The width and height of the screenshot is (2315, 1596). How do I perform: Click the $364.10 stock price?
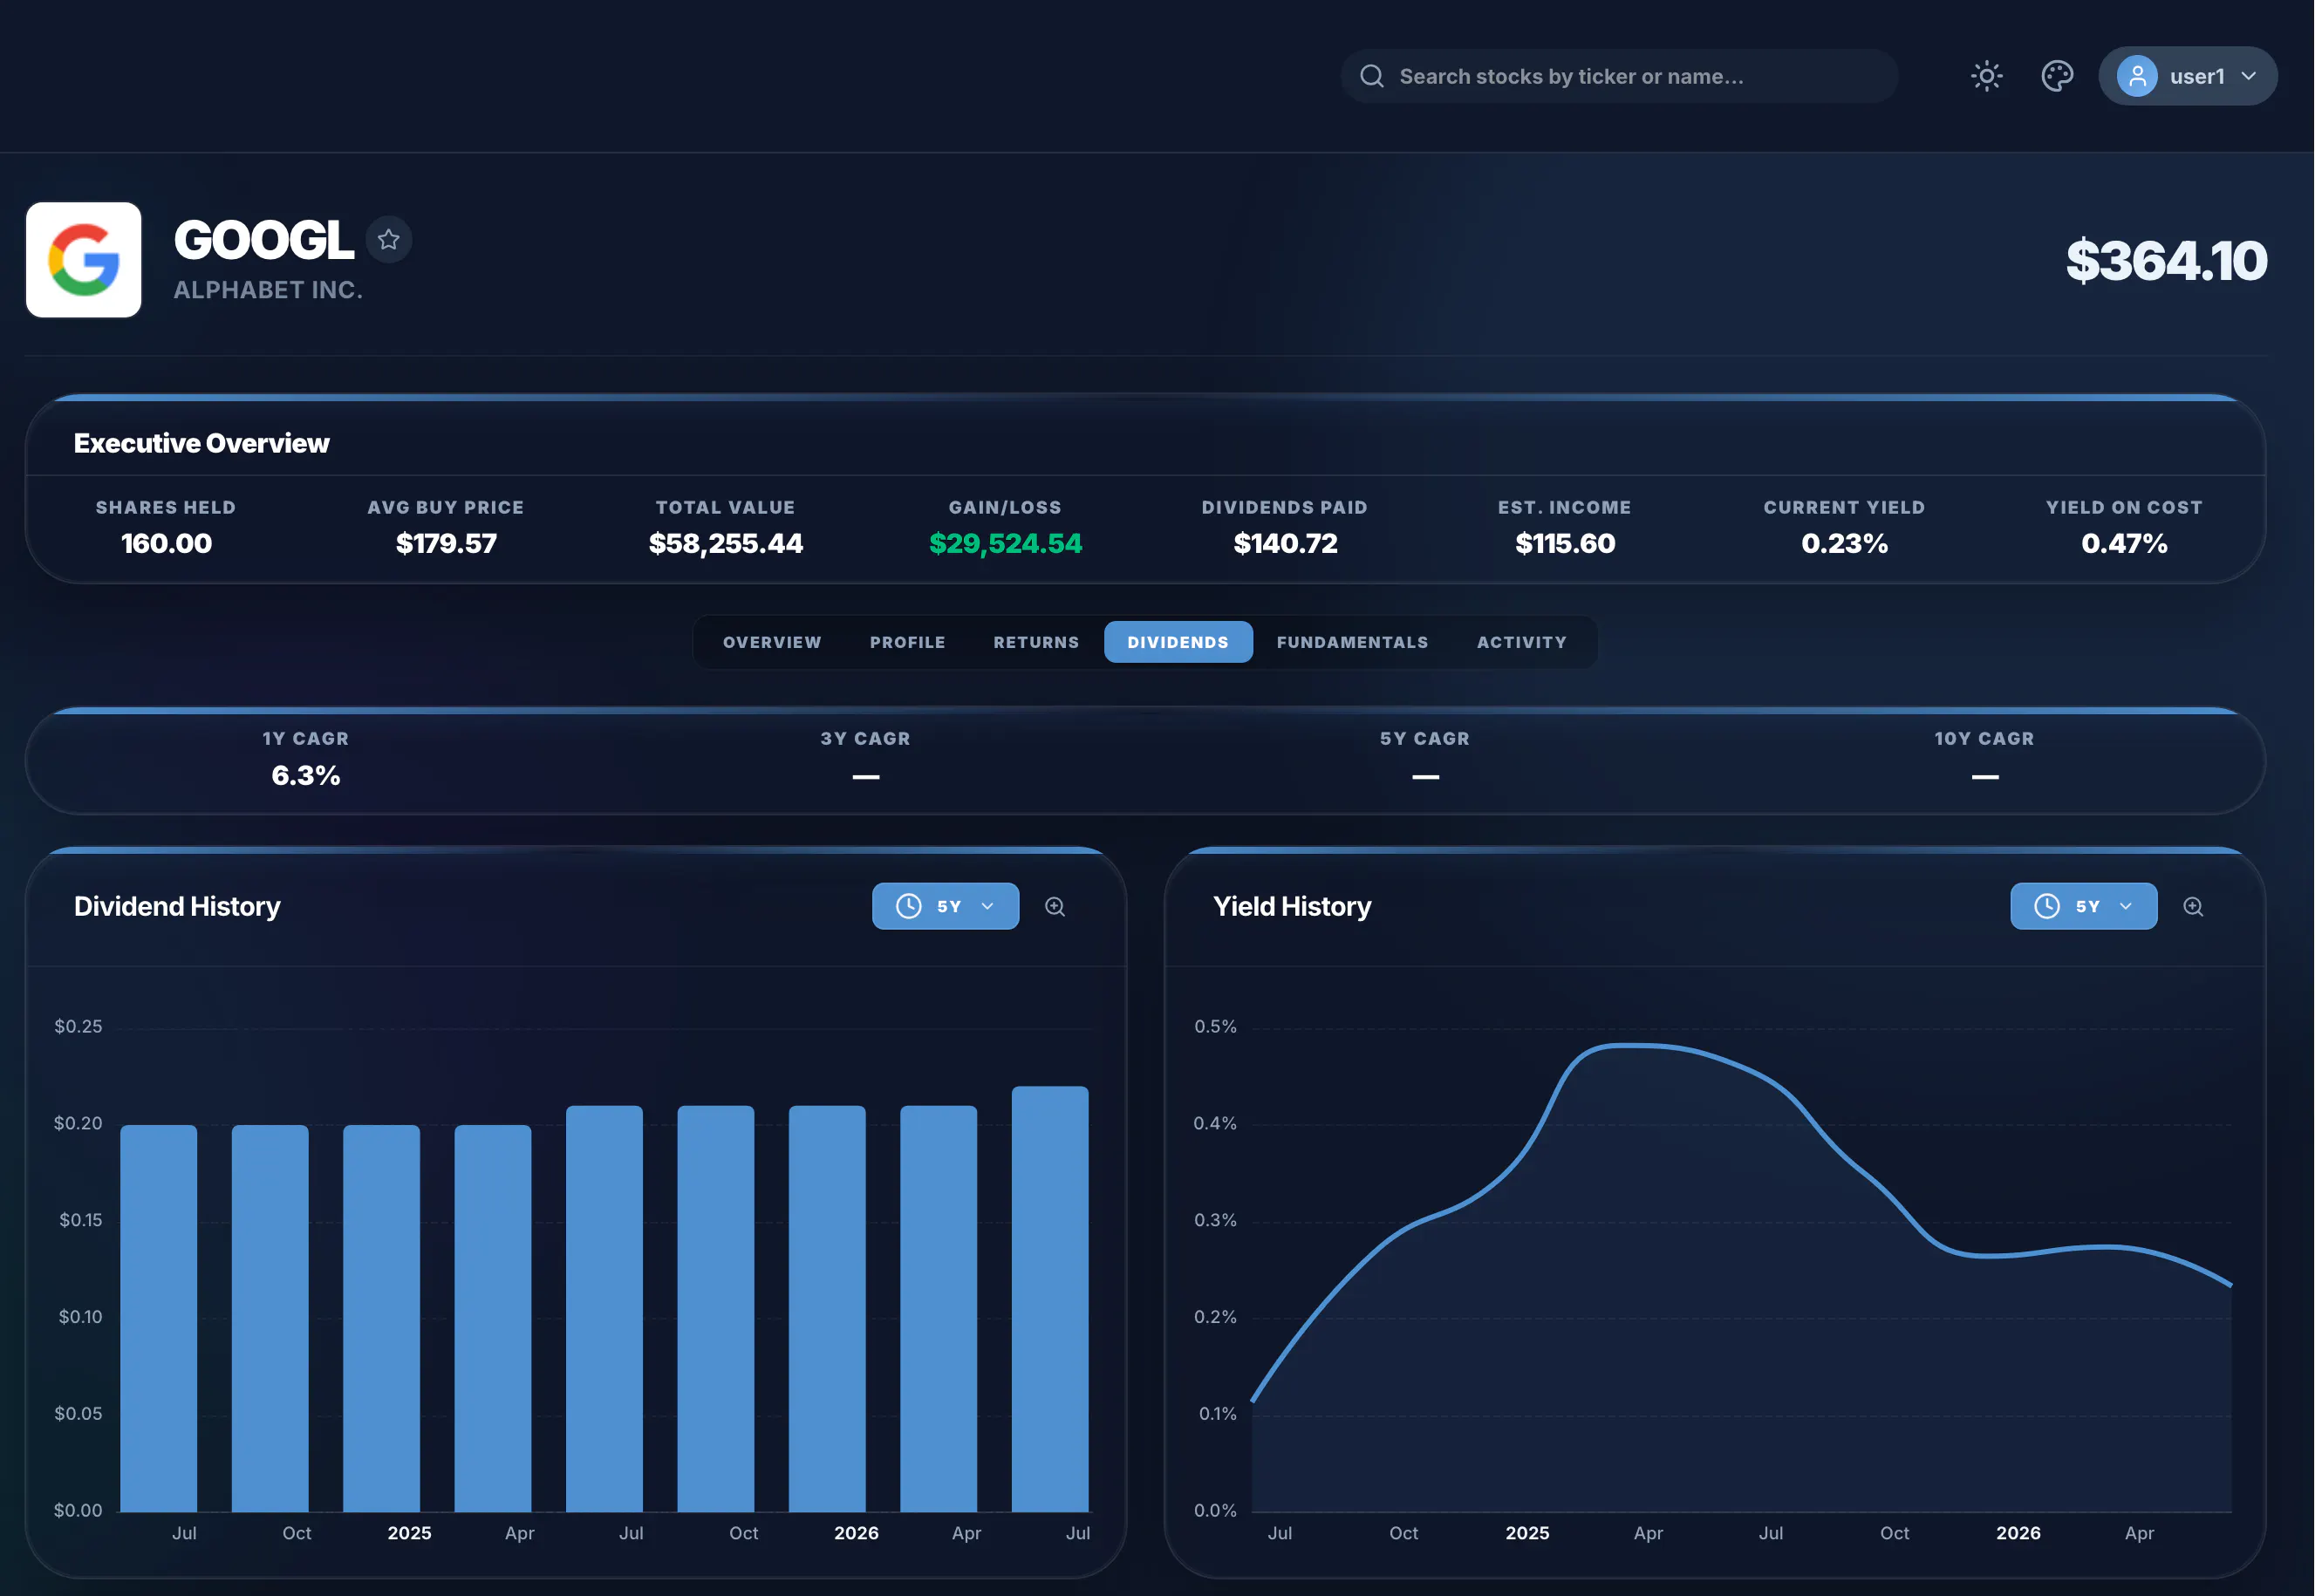[x=2166, y=260]
